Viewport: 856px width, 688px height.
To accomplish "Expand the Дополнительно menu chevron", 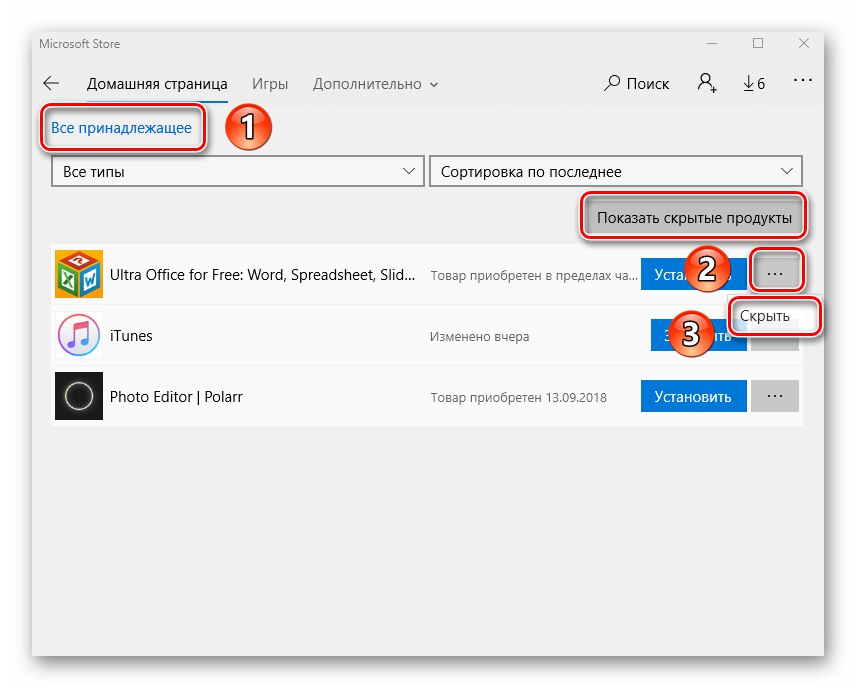I will coord(434,84).
